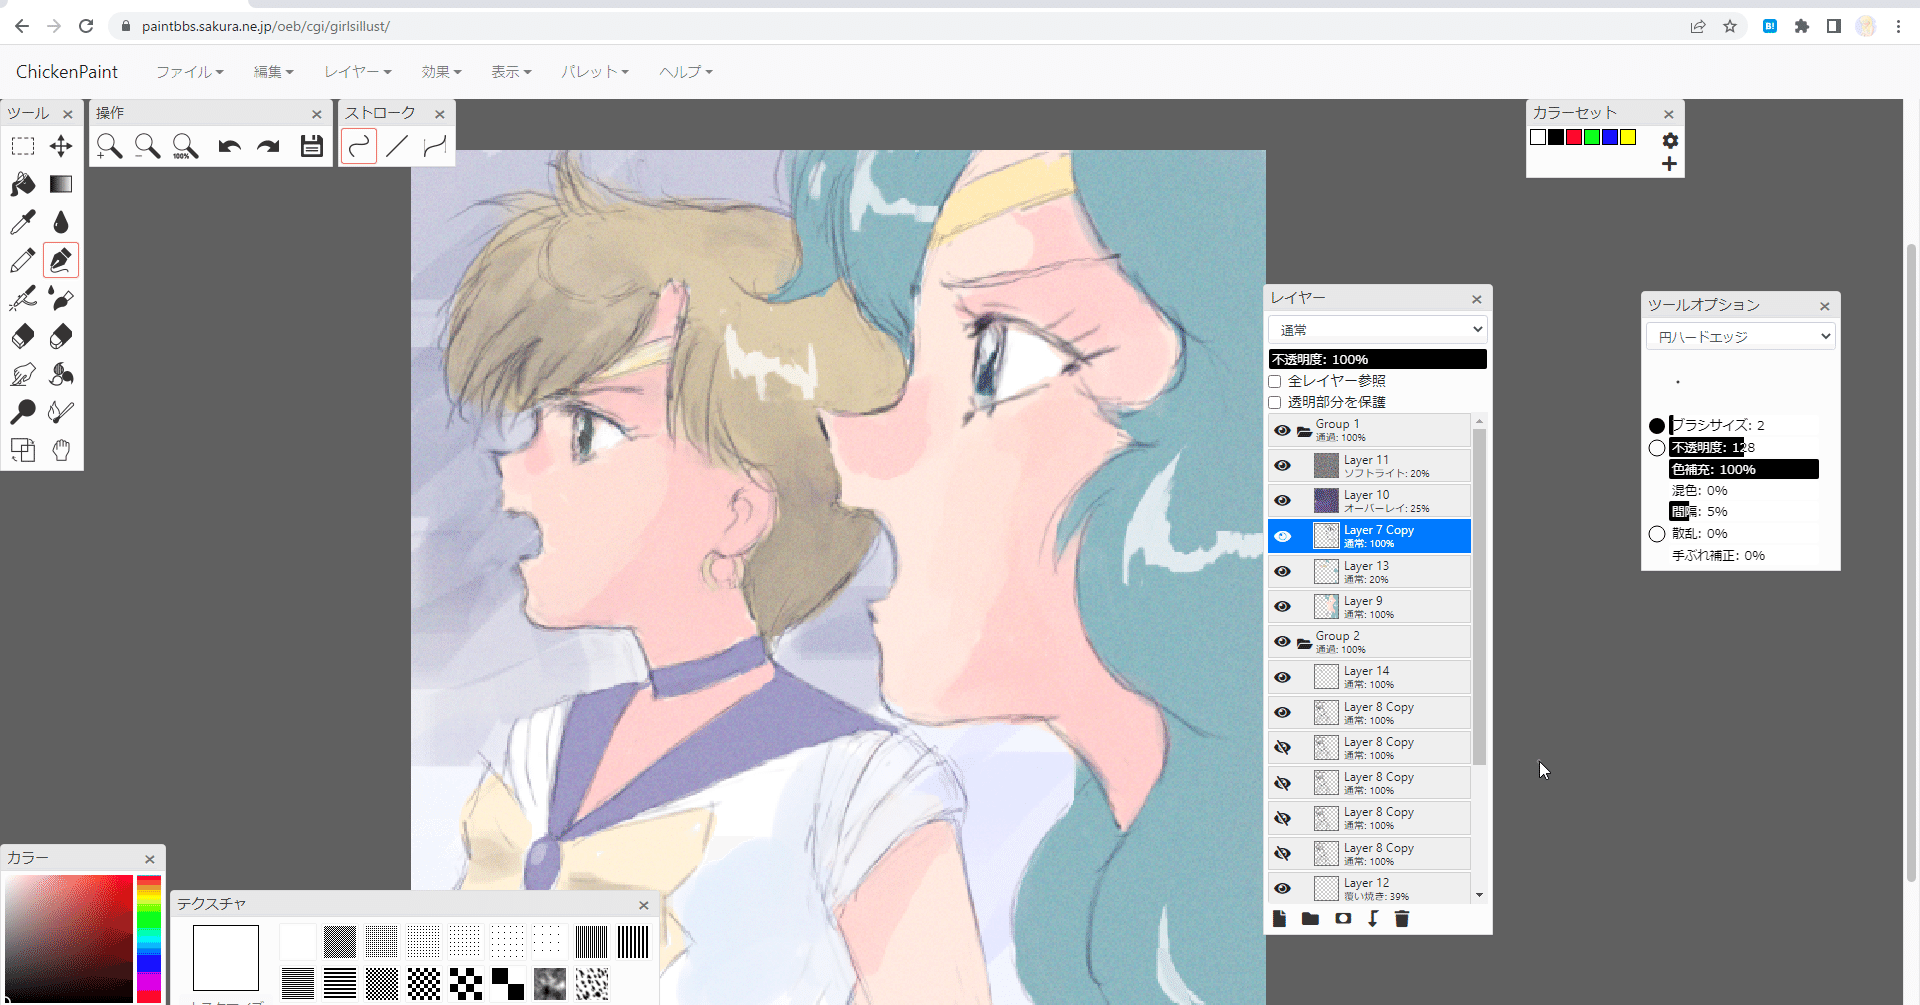Select the eraser tool
Viewport: 1920px width, 1005px height.
click(x=23, y=336)
